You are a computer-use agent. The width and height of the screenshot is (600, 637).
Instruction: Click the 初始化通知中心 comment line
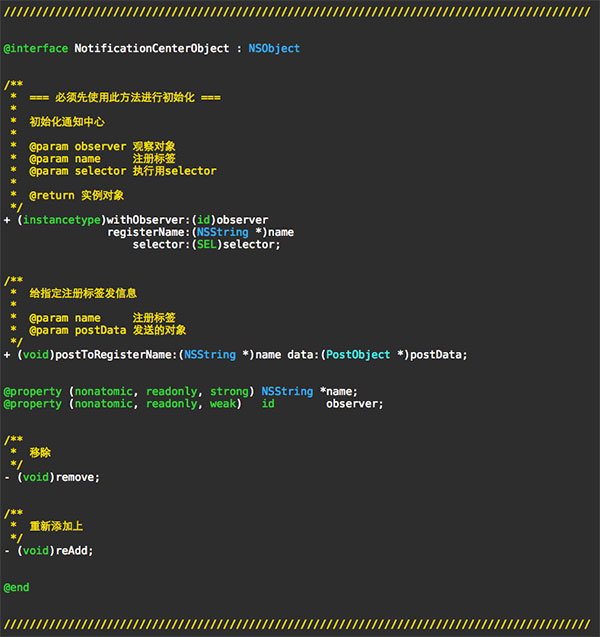pyautogui.click(x=67, y=121)
